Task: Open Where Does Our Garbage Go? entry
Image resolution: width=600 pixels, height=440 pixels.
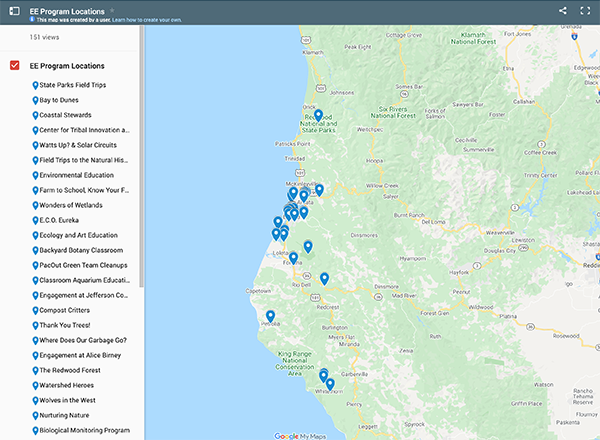Action: (x=83, y=340)
